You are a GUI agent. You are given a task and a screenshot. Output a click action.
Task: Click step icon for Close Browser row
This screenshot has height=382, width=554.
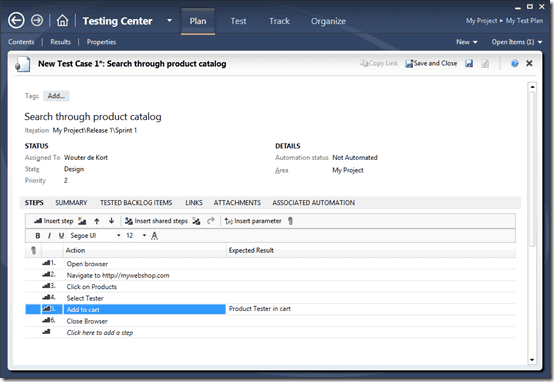(46, 320)
